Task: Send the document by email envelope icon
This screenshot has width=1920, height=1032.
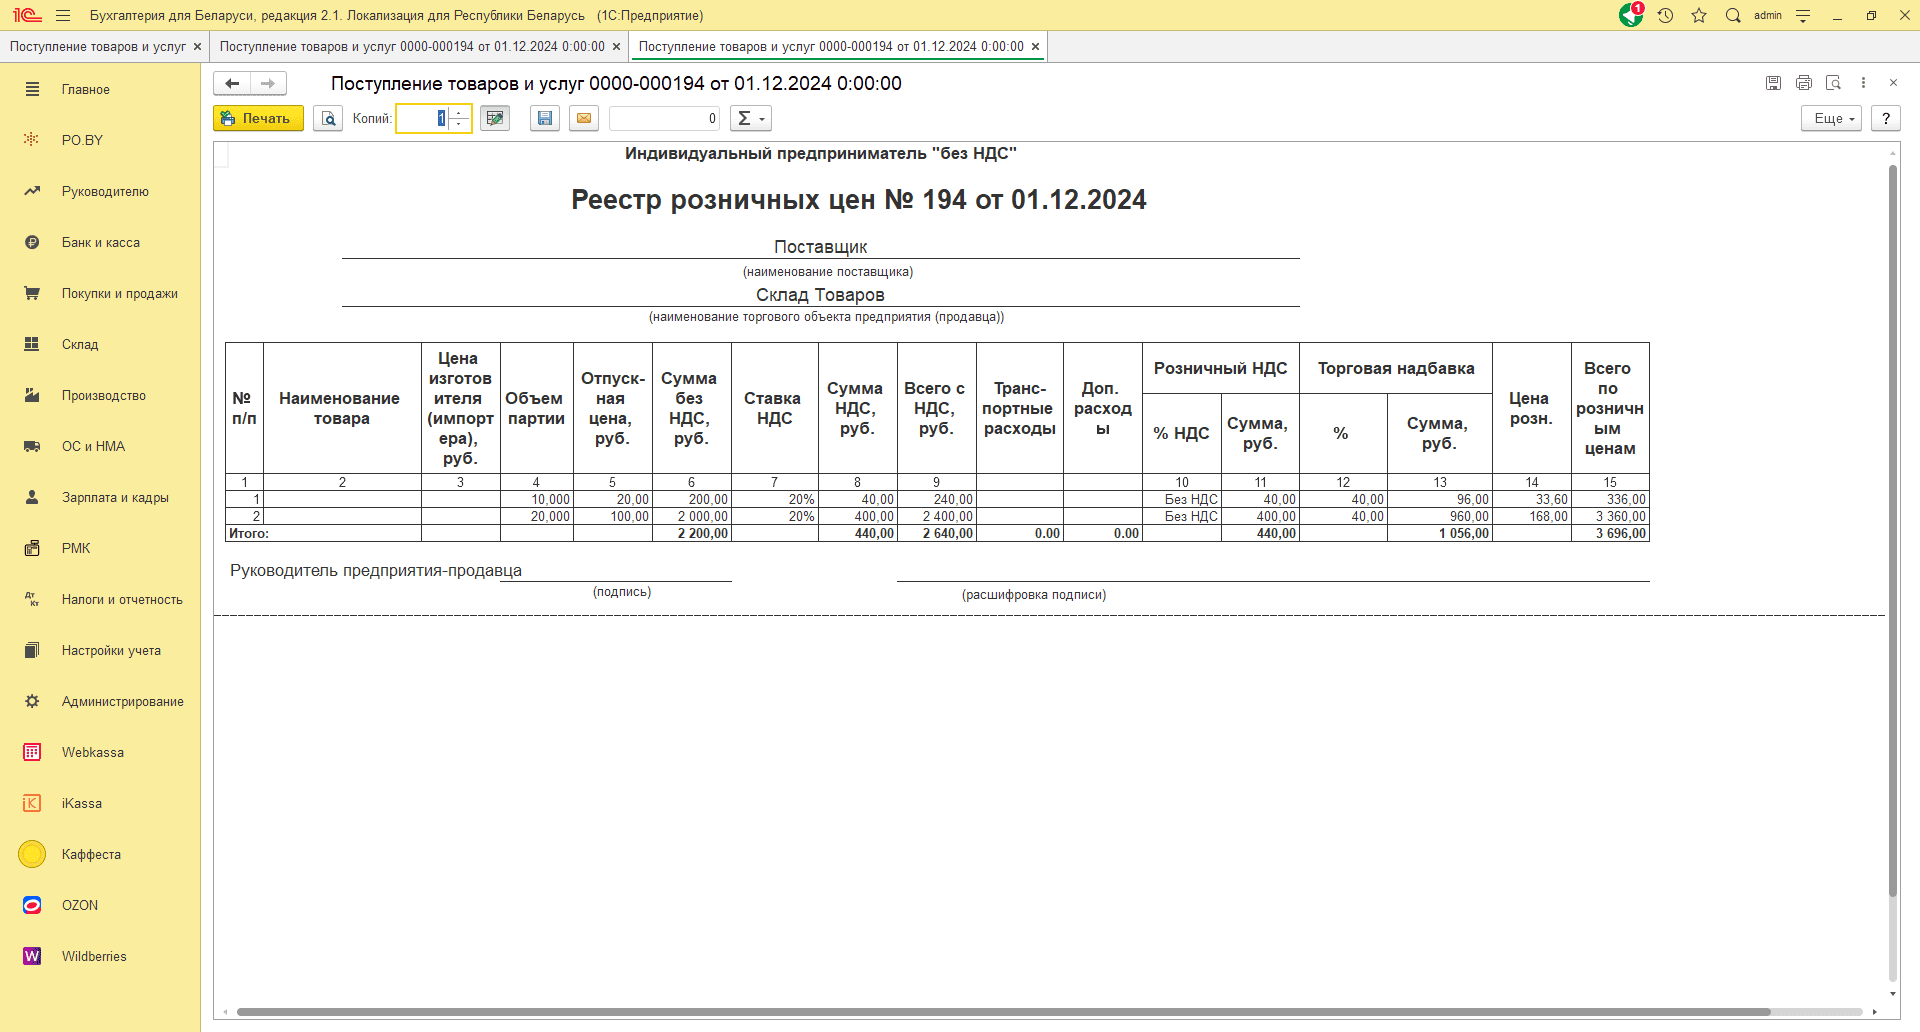Action: [584, 118]
